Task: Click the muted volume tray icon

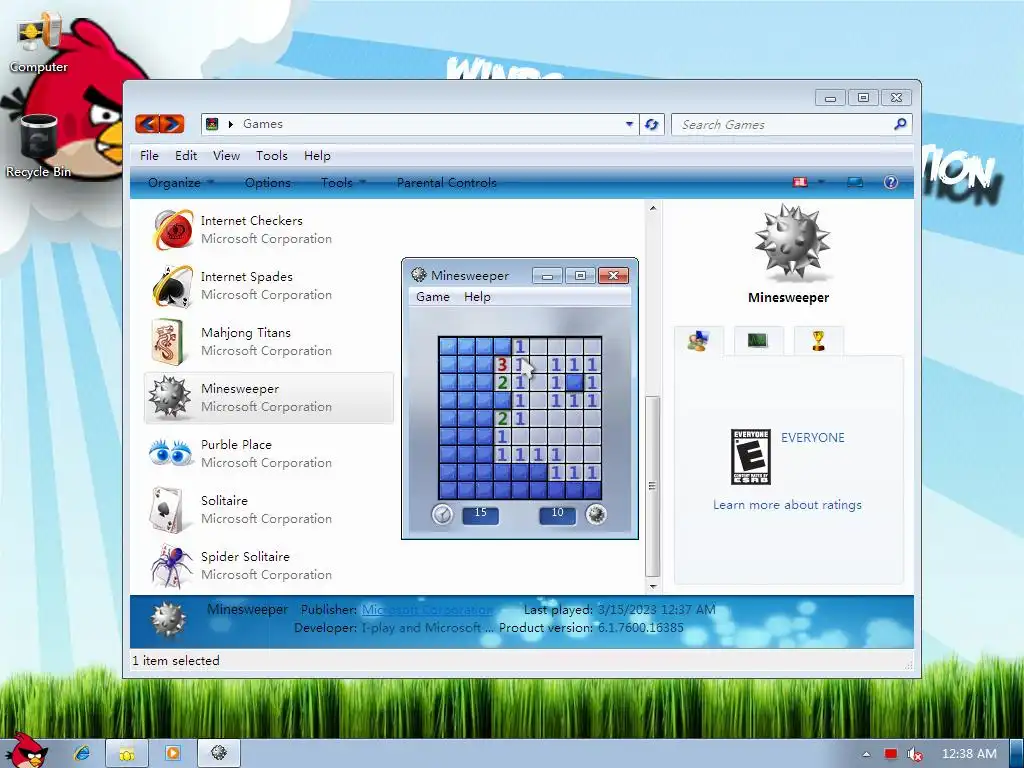Action: tap(914, 754)
